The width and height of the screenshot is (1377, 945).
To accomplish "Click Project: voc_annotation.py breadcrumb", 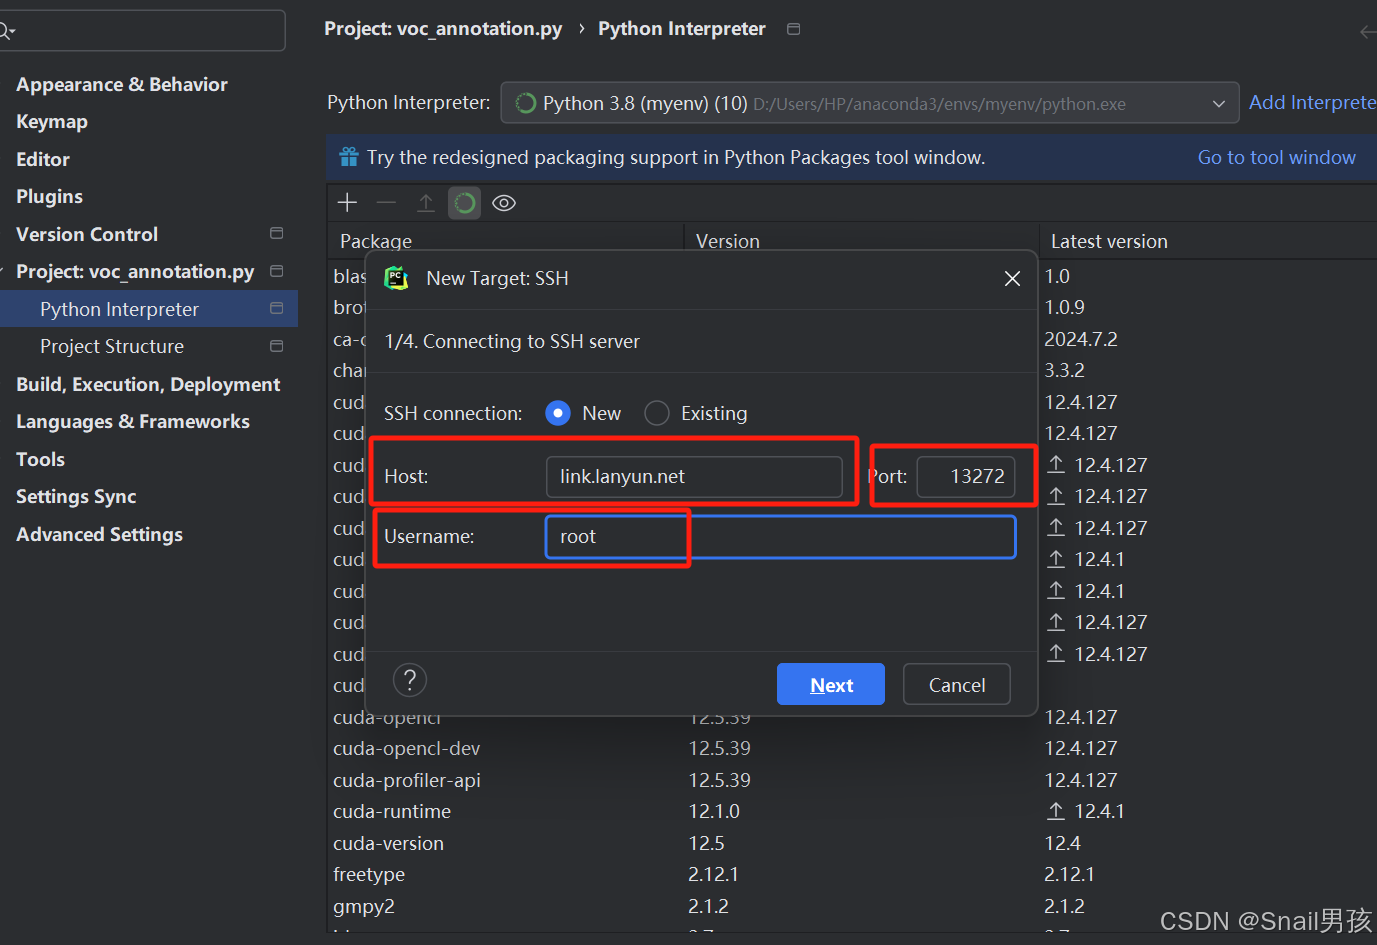I will pos(443,29).
